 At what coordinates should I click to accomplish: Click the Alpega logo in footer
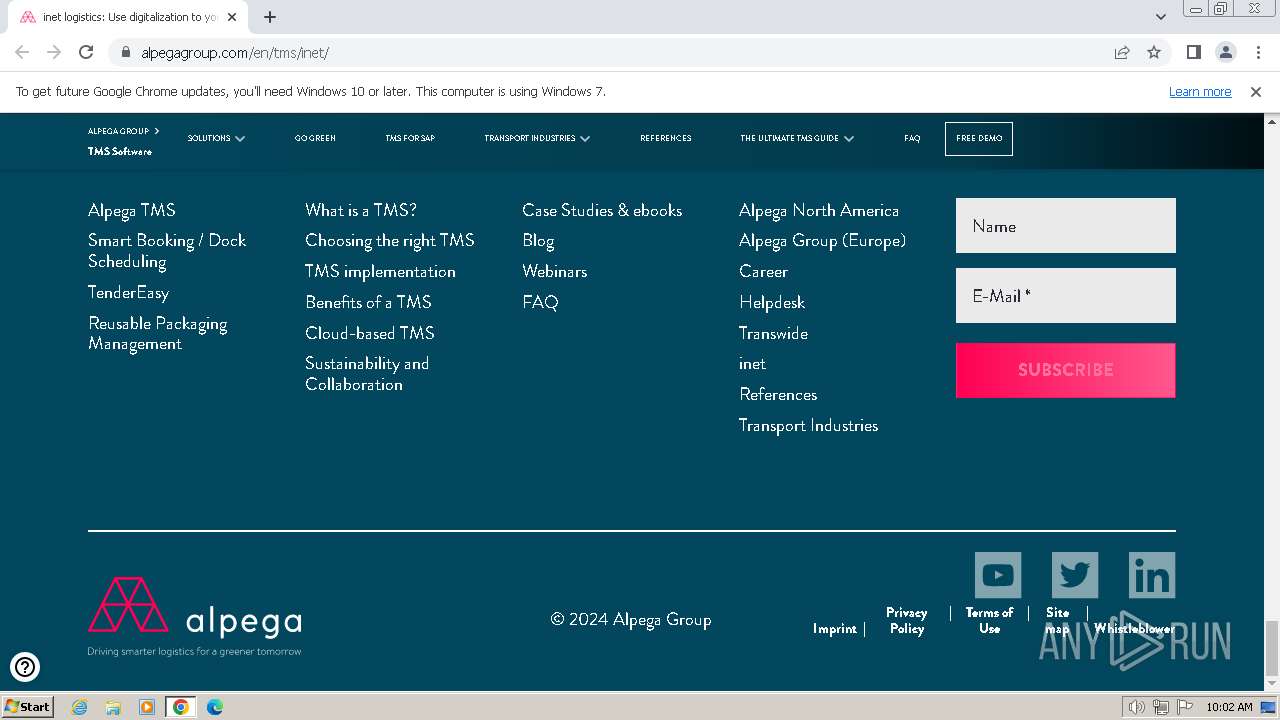pyautogui.click(x=195, y=616)
